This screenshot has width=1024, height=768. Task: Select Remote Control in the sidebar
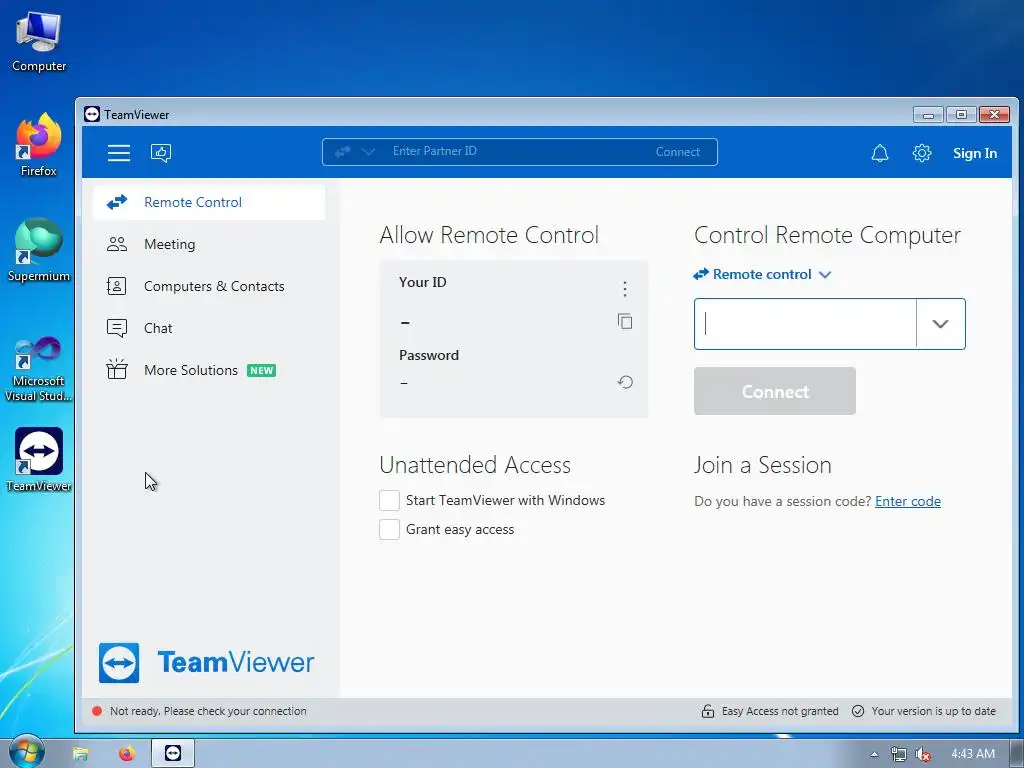click(209, 202)
